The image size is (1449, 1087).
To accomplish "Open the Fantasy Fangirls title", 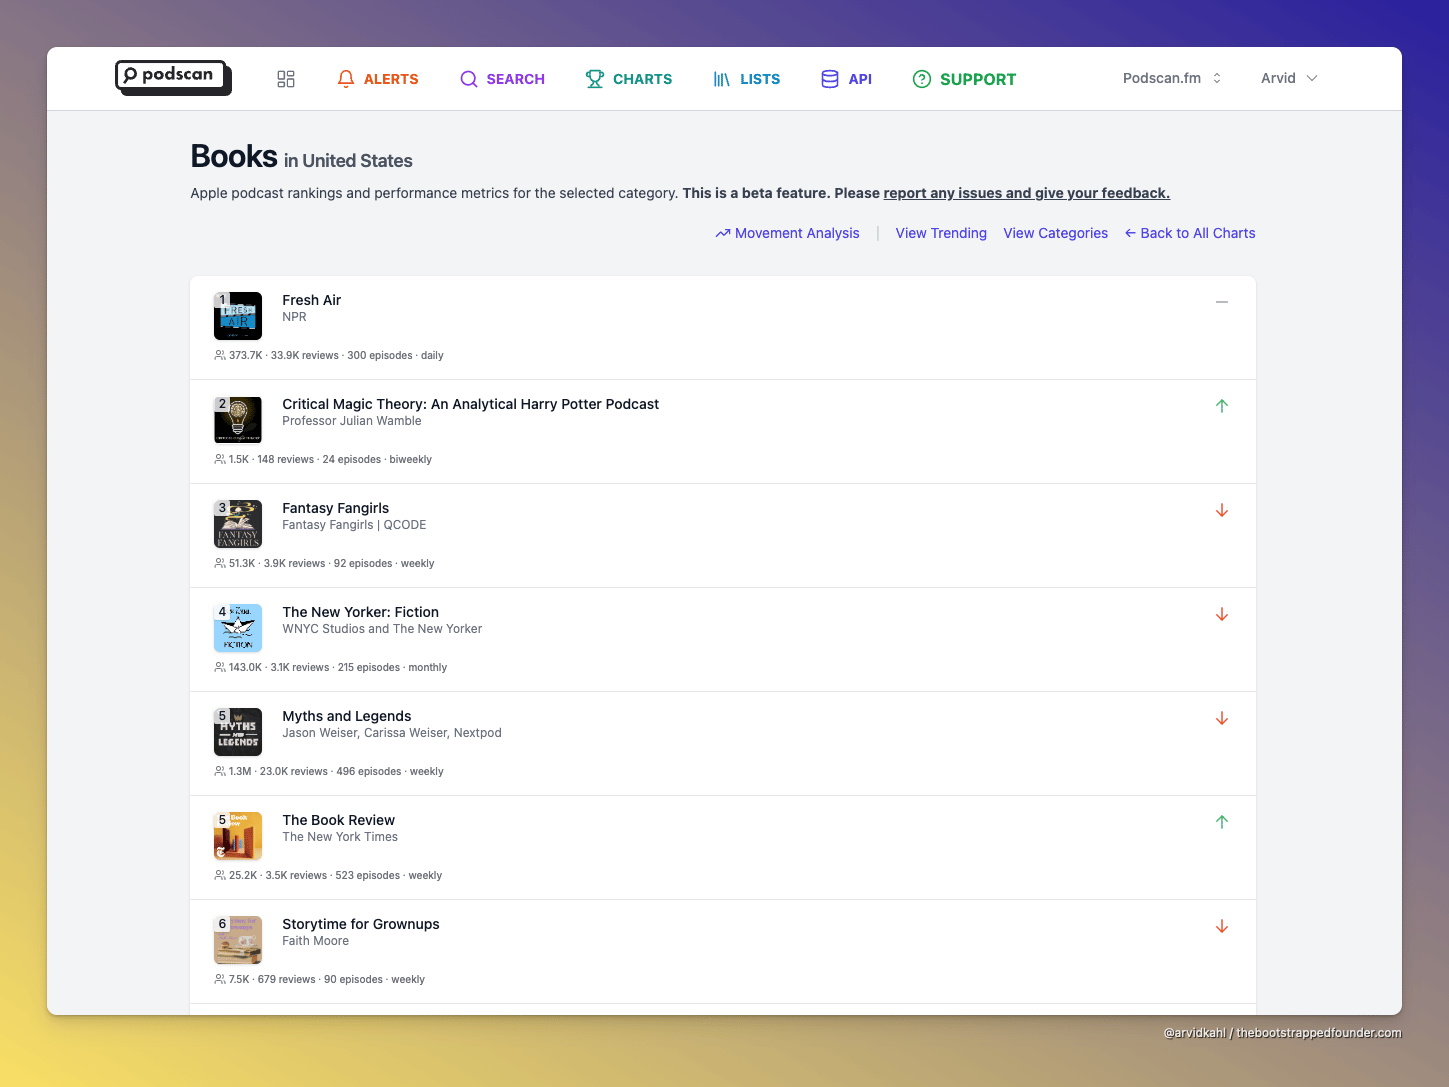I will click(x=335, y=508).
